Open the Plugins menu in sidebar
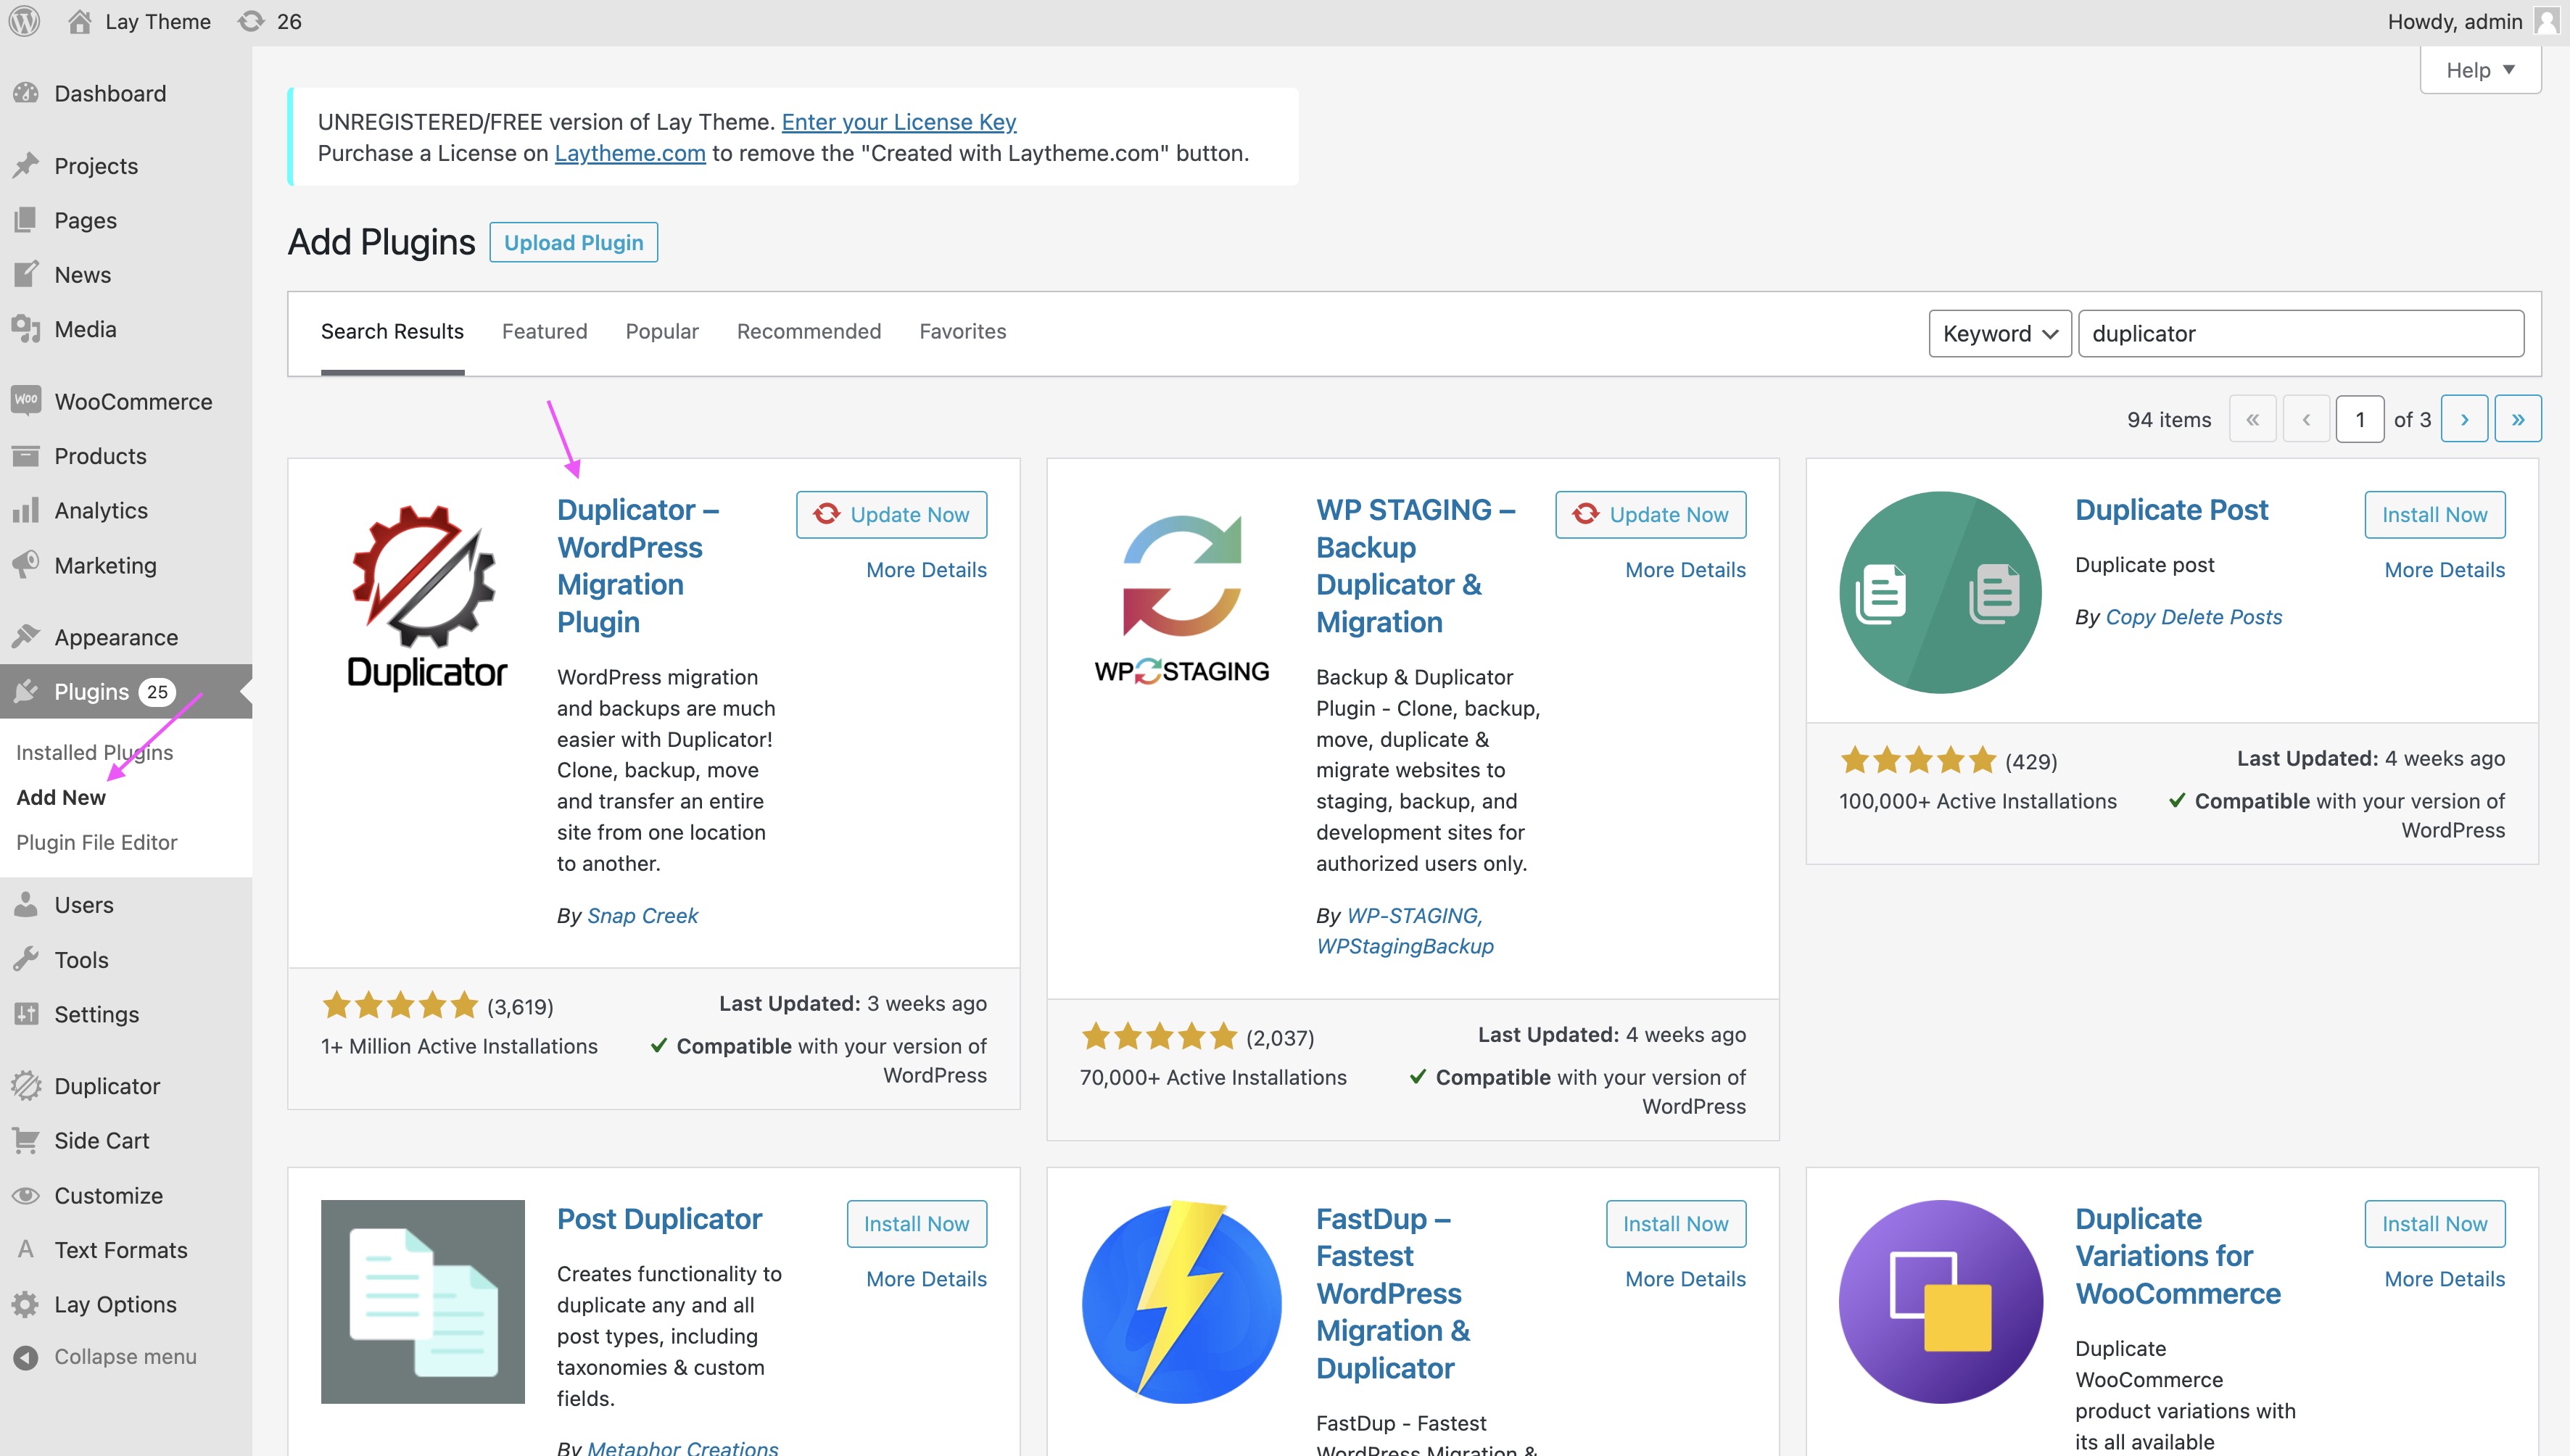Image resolution: width=2570 pixels, height=1456 pixels. coord(126,691)
